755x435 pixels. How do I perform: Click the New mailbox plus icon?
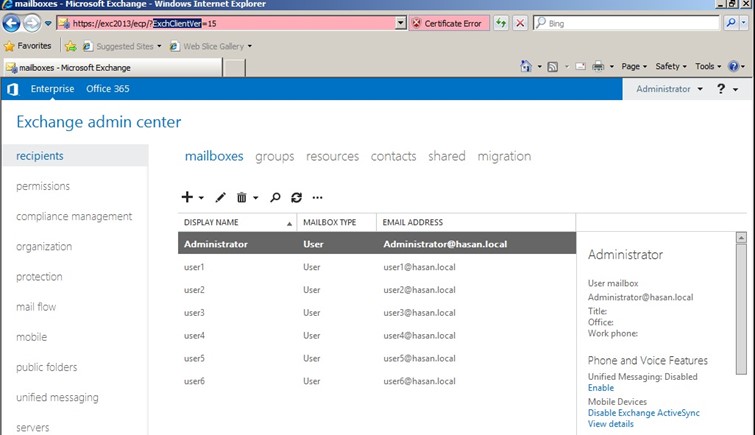click(187, 197)
